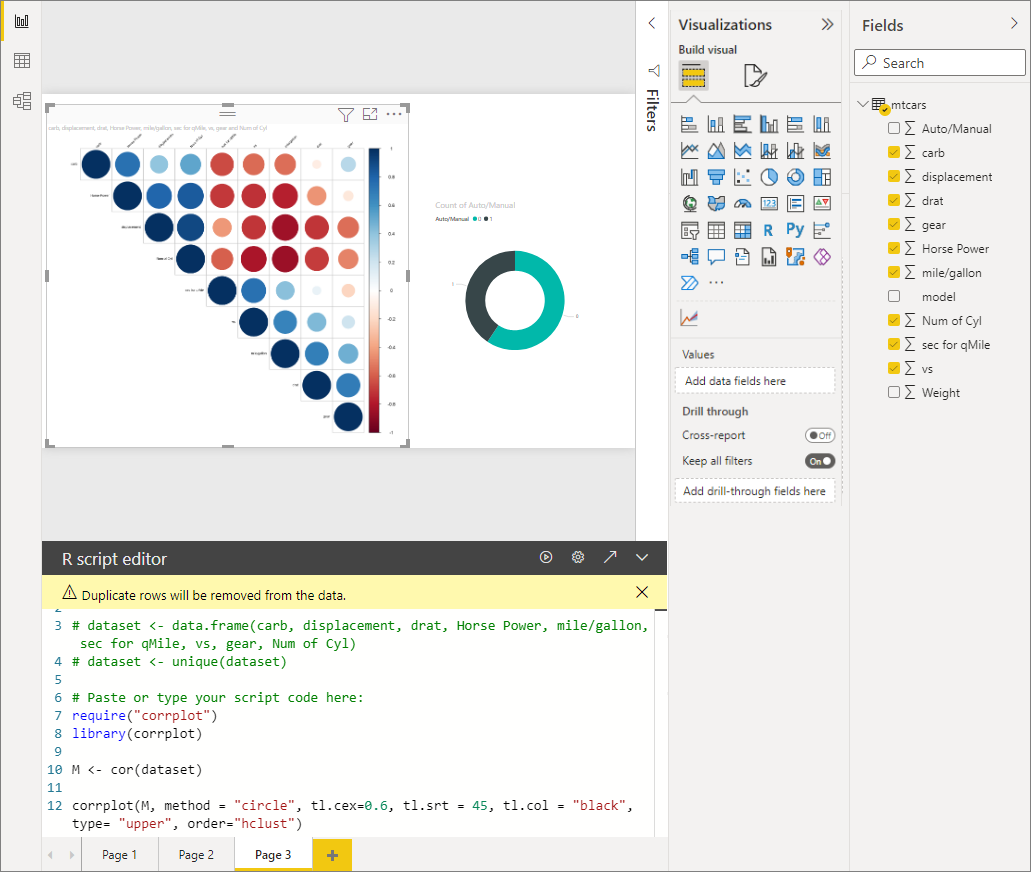Dismiss the duplicate rows warning
Viewport: 1031px width, 872px height.
pyautogui.click(x=641, y=592)
